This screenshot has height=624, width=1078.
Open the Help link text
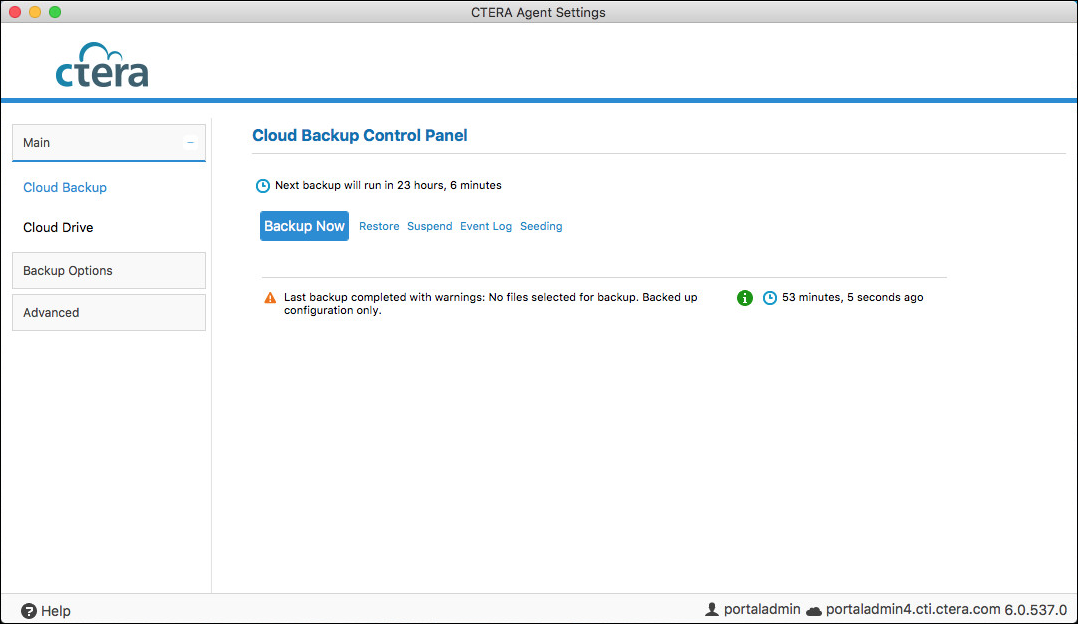(x=56, y=611)
